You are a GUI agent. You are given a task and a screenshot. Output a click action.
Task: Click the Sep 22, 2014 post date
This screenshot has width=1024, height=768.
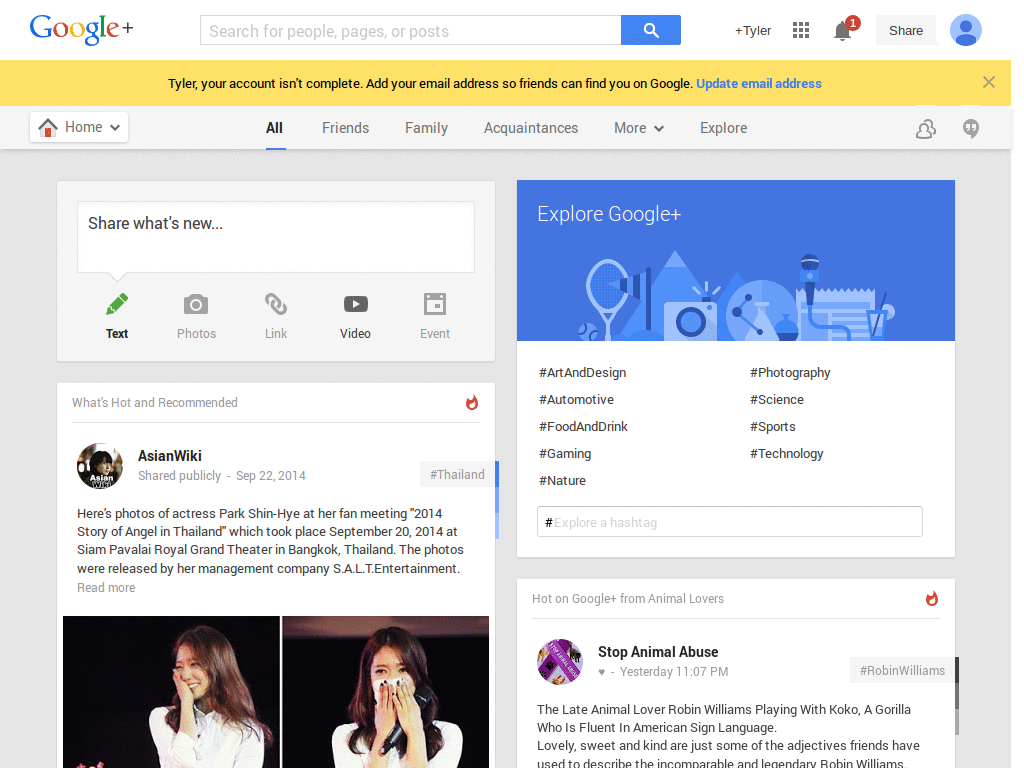pyautogui.click(x=270, y=475)
